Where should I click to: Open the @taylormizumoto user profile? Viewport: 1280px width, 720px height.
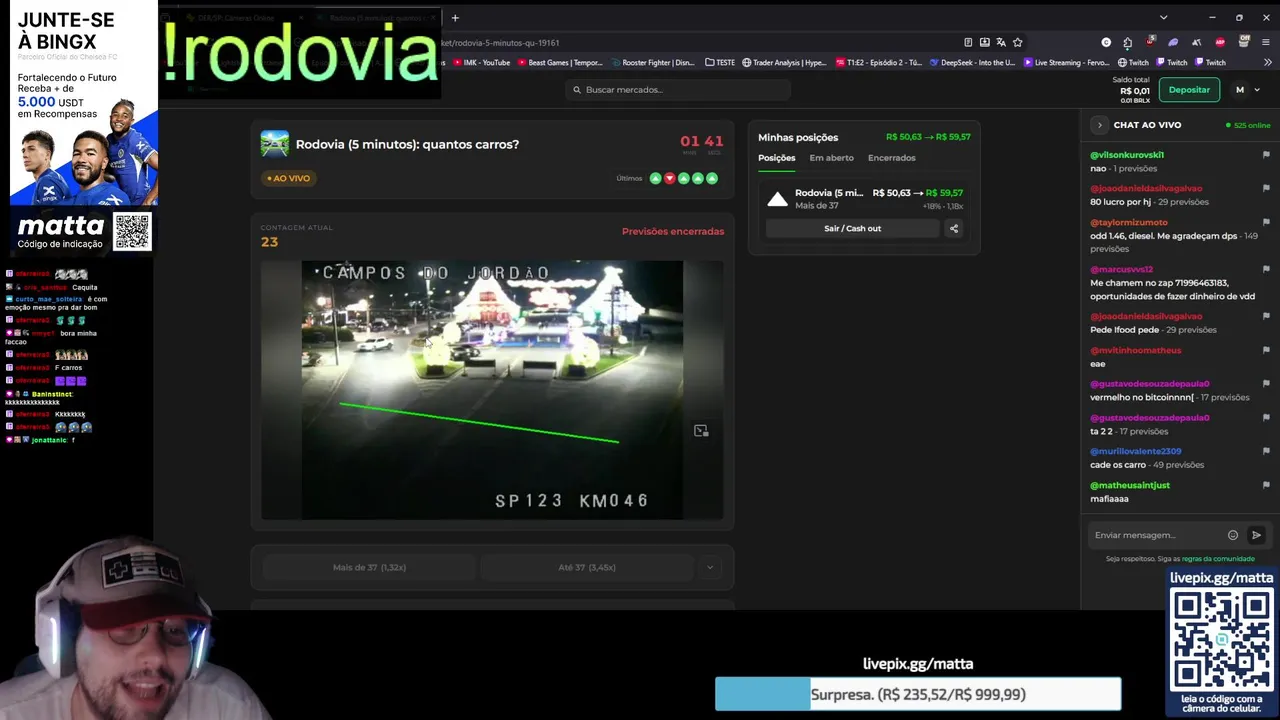[x=1129, y=222]
